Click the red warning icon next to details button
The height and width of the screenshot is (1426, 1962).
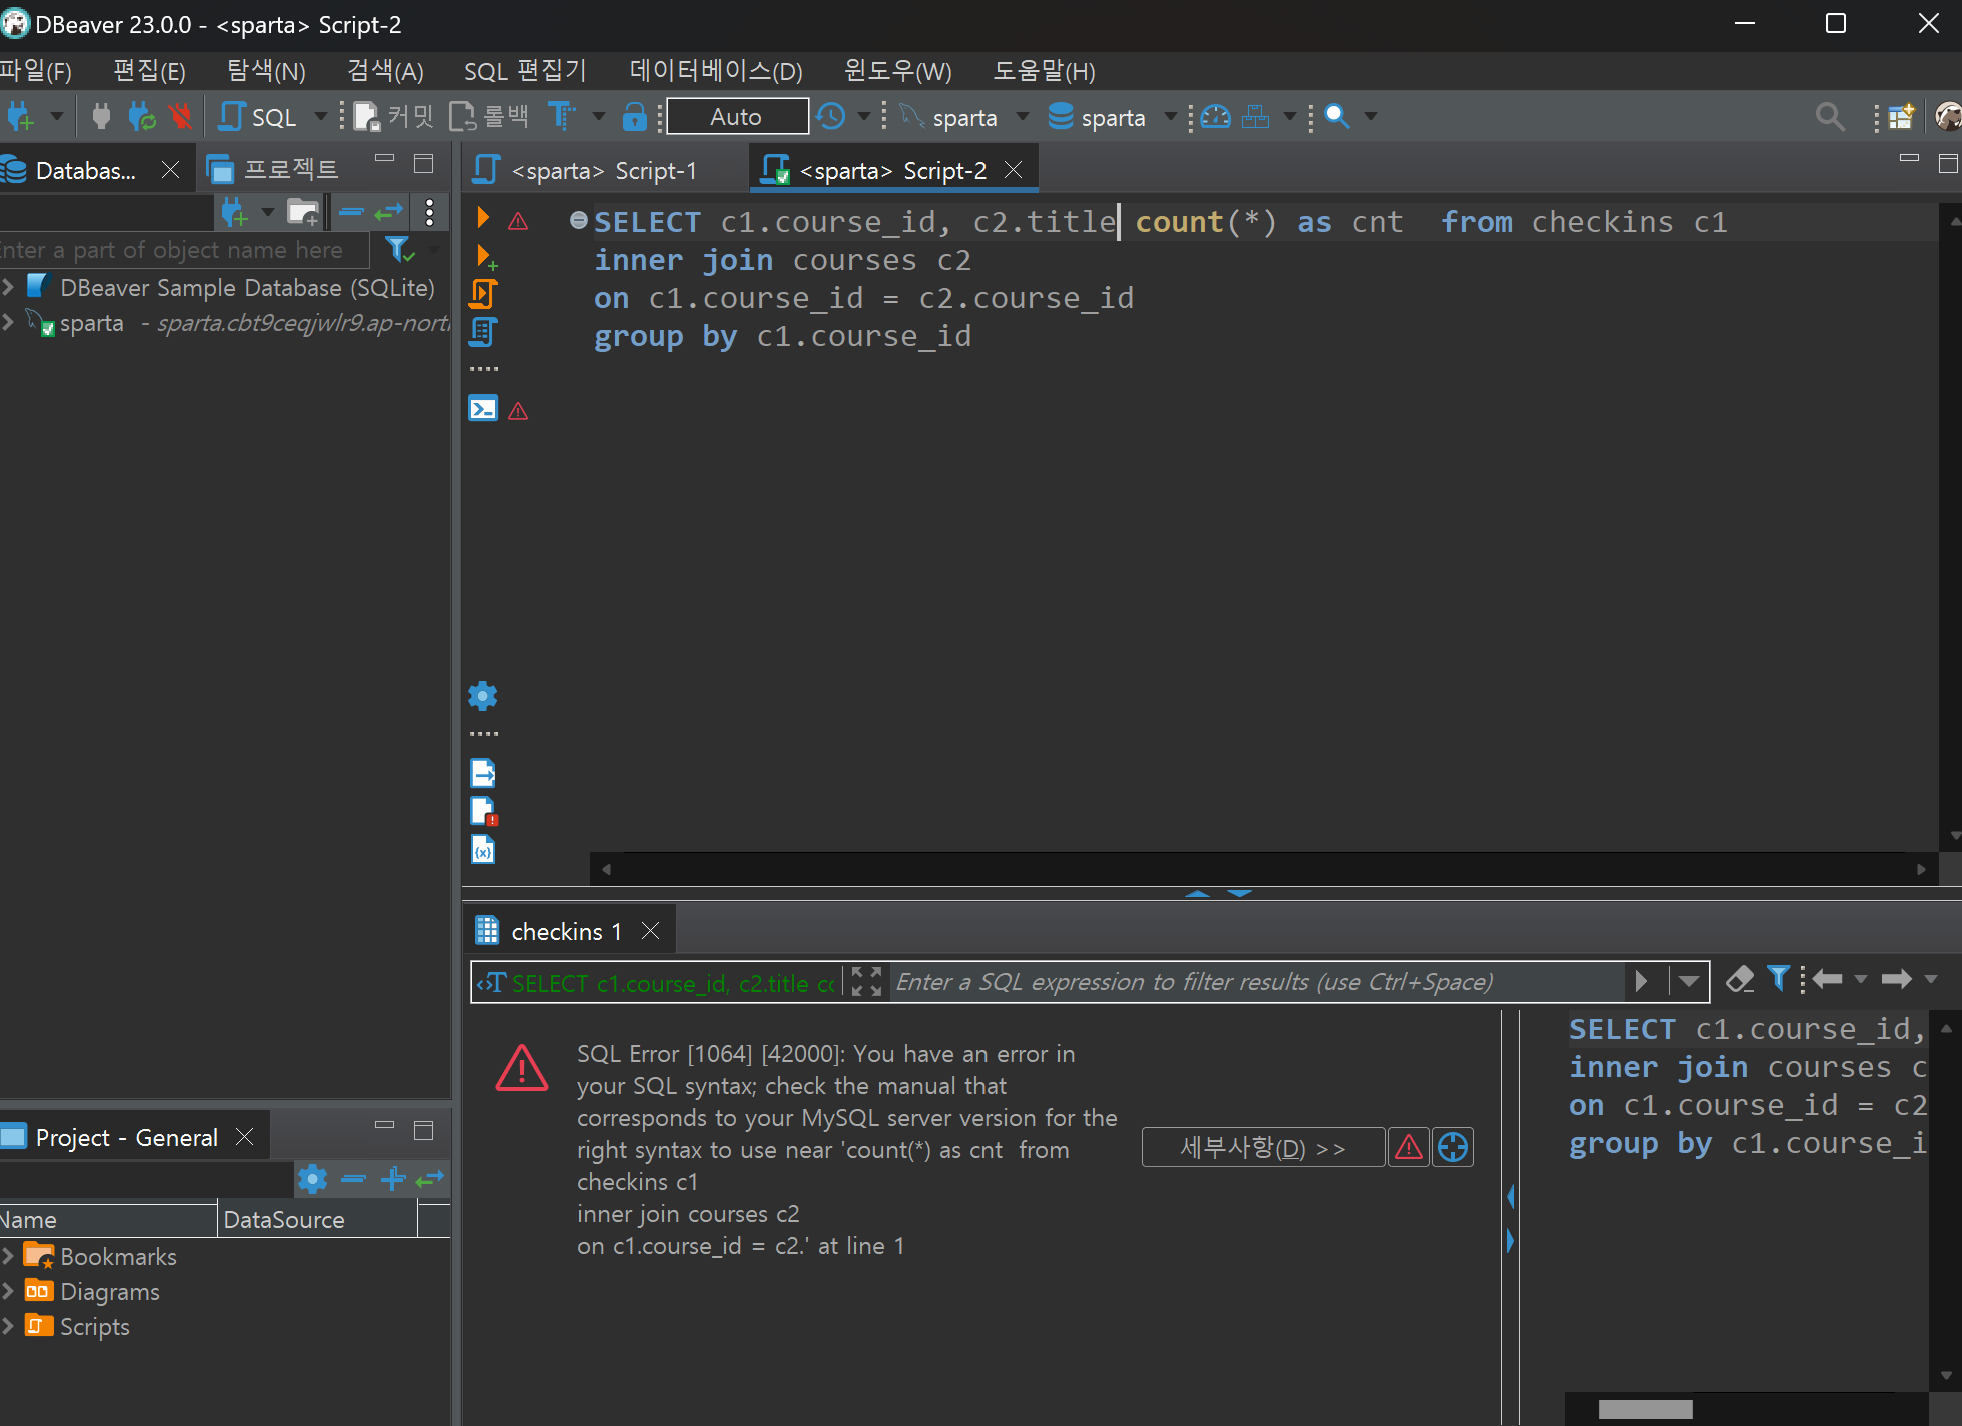pyautogui.click(x=1409, y=1147)
